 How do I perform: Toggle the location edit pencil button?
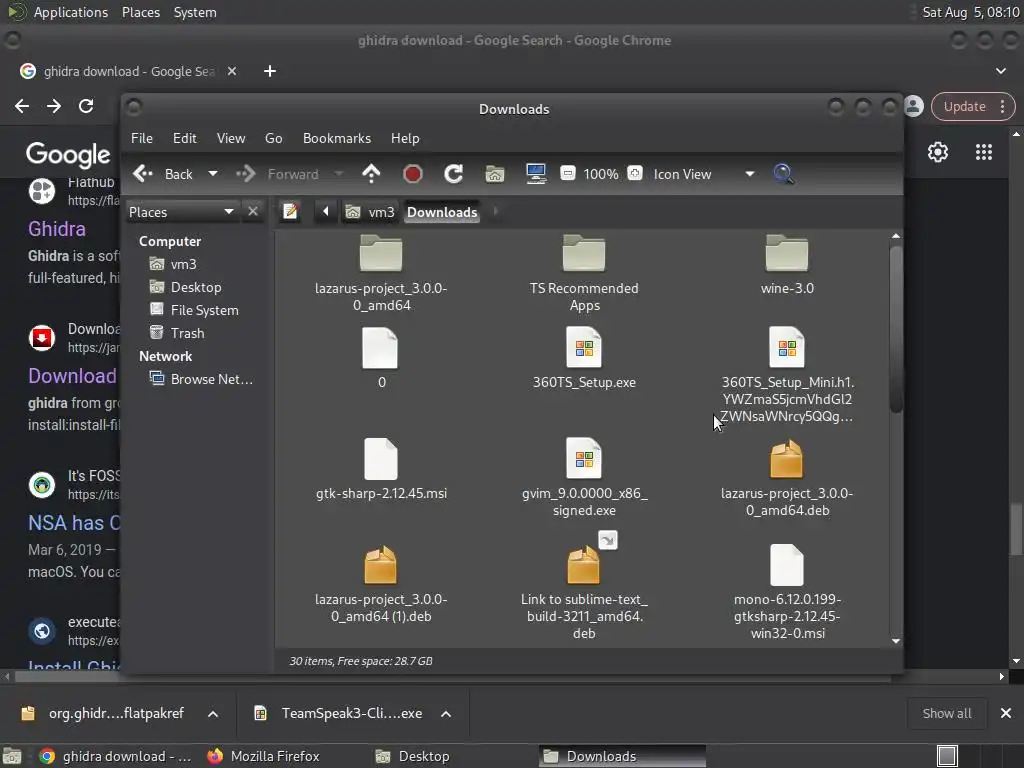pos(291,212)
